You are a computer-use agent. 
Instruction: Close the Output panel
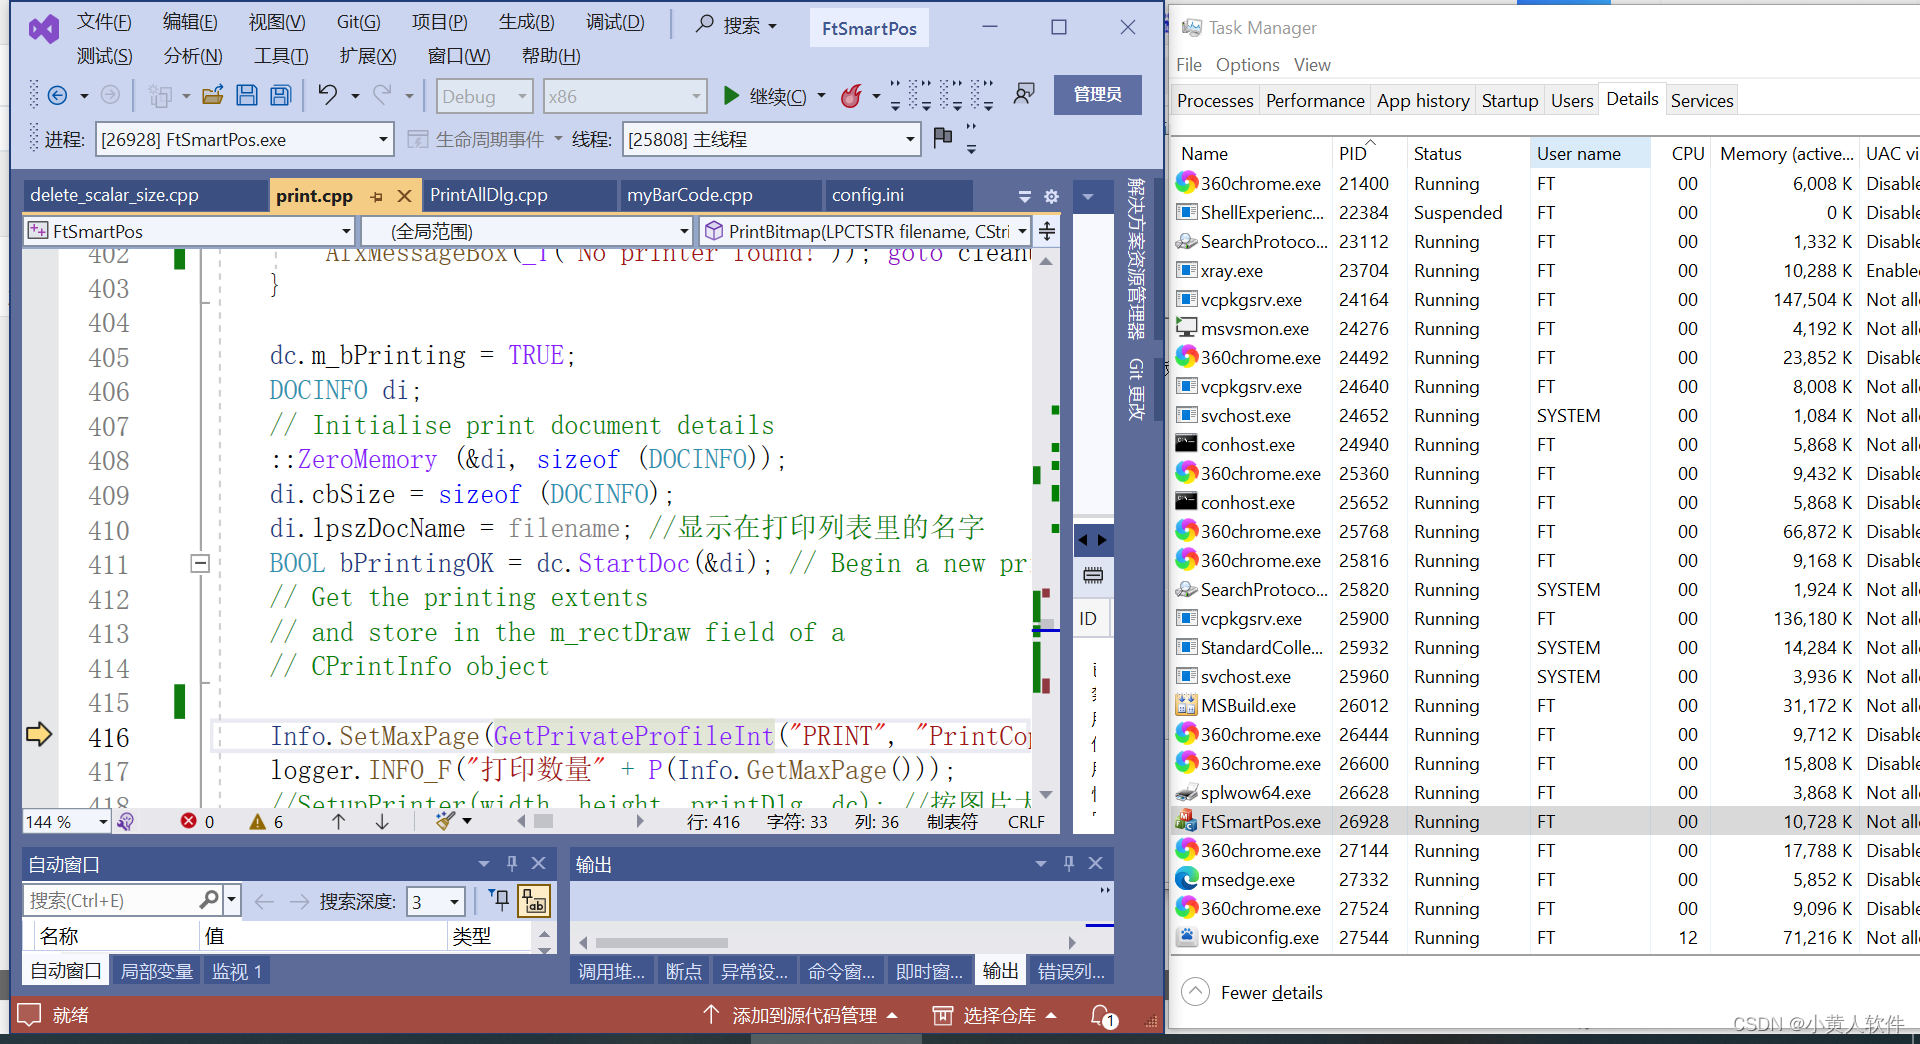1096,863
